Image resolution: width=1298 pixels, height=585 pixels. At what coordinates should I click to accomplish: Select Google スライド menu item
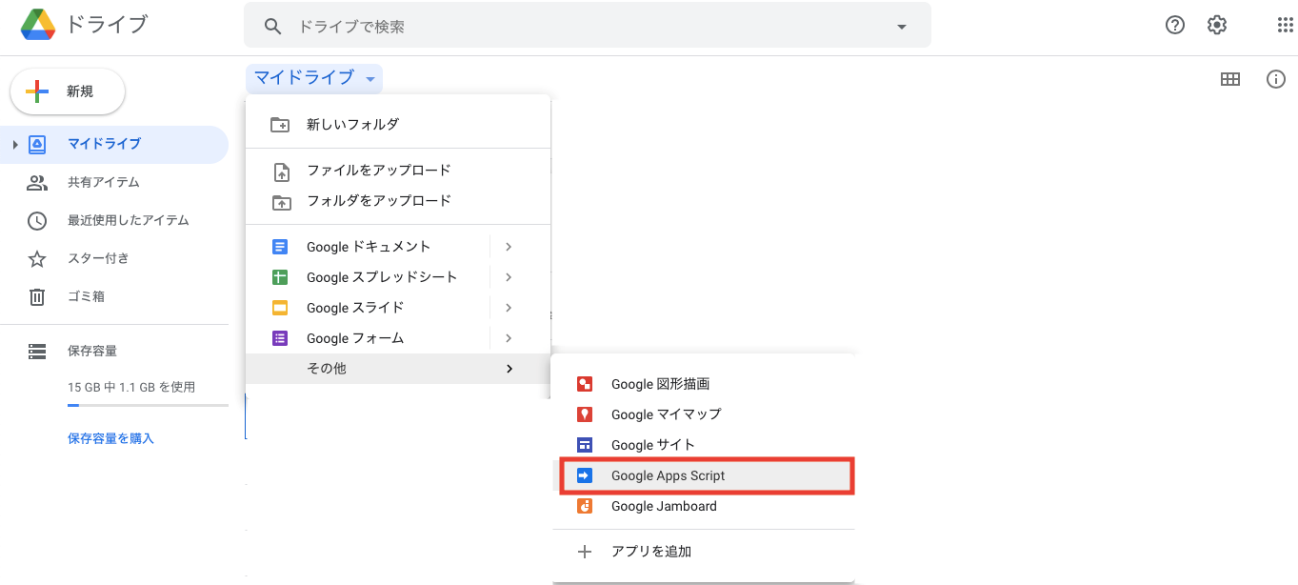click(x=398, y=308)
